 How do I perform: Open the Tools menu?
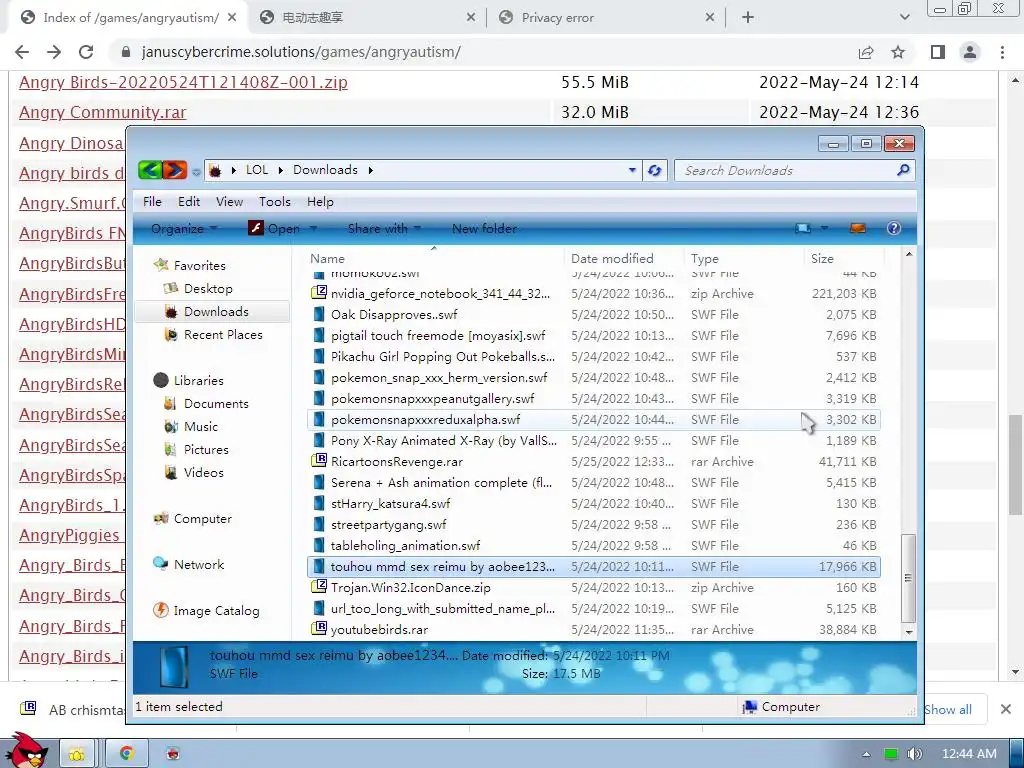[x=274, y=202]
